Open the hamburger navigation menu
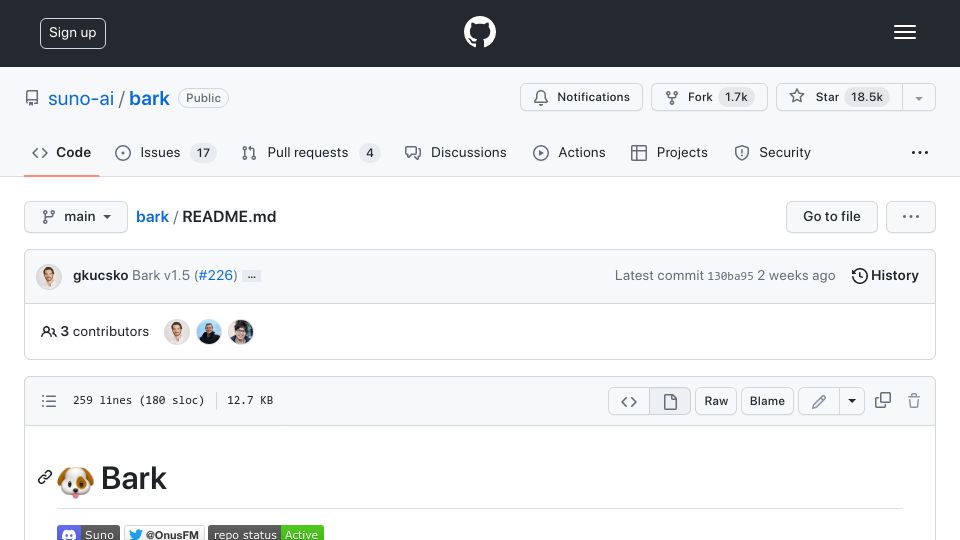The height and width of the screenshot is (540, 960). (x=904, y=32)
